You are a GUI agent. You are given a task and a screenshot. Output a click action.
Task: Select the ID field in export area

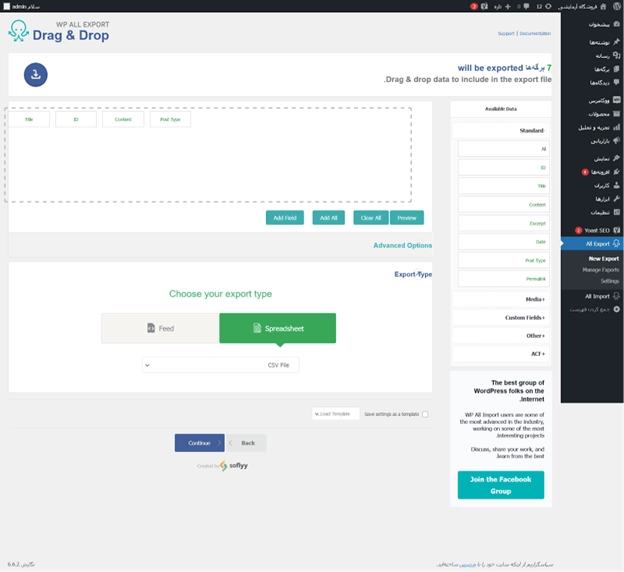click(76, 119)
